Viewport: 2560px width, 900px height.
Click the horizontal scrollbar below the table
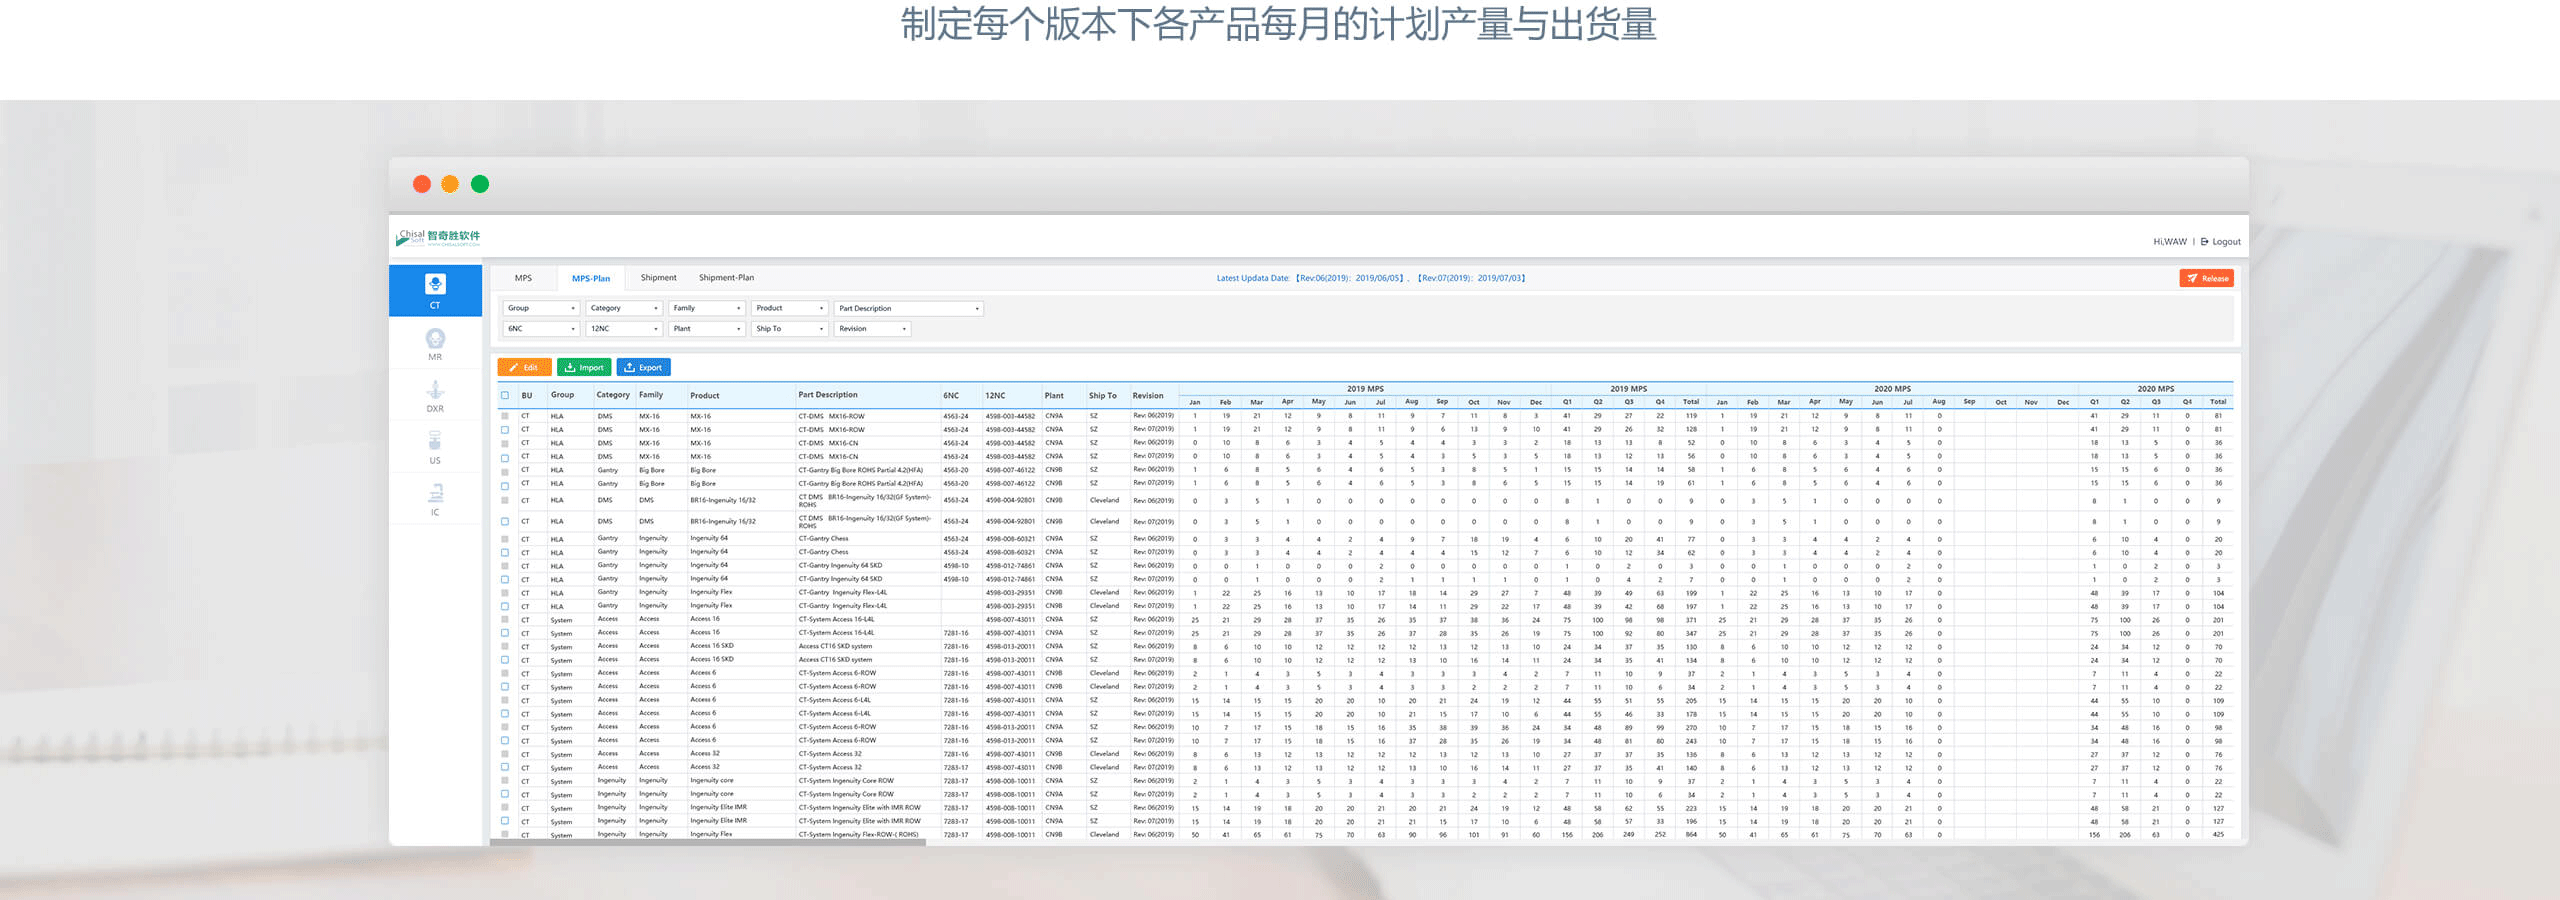[708, 842]
